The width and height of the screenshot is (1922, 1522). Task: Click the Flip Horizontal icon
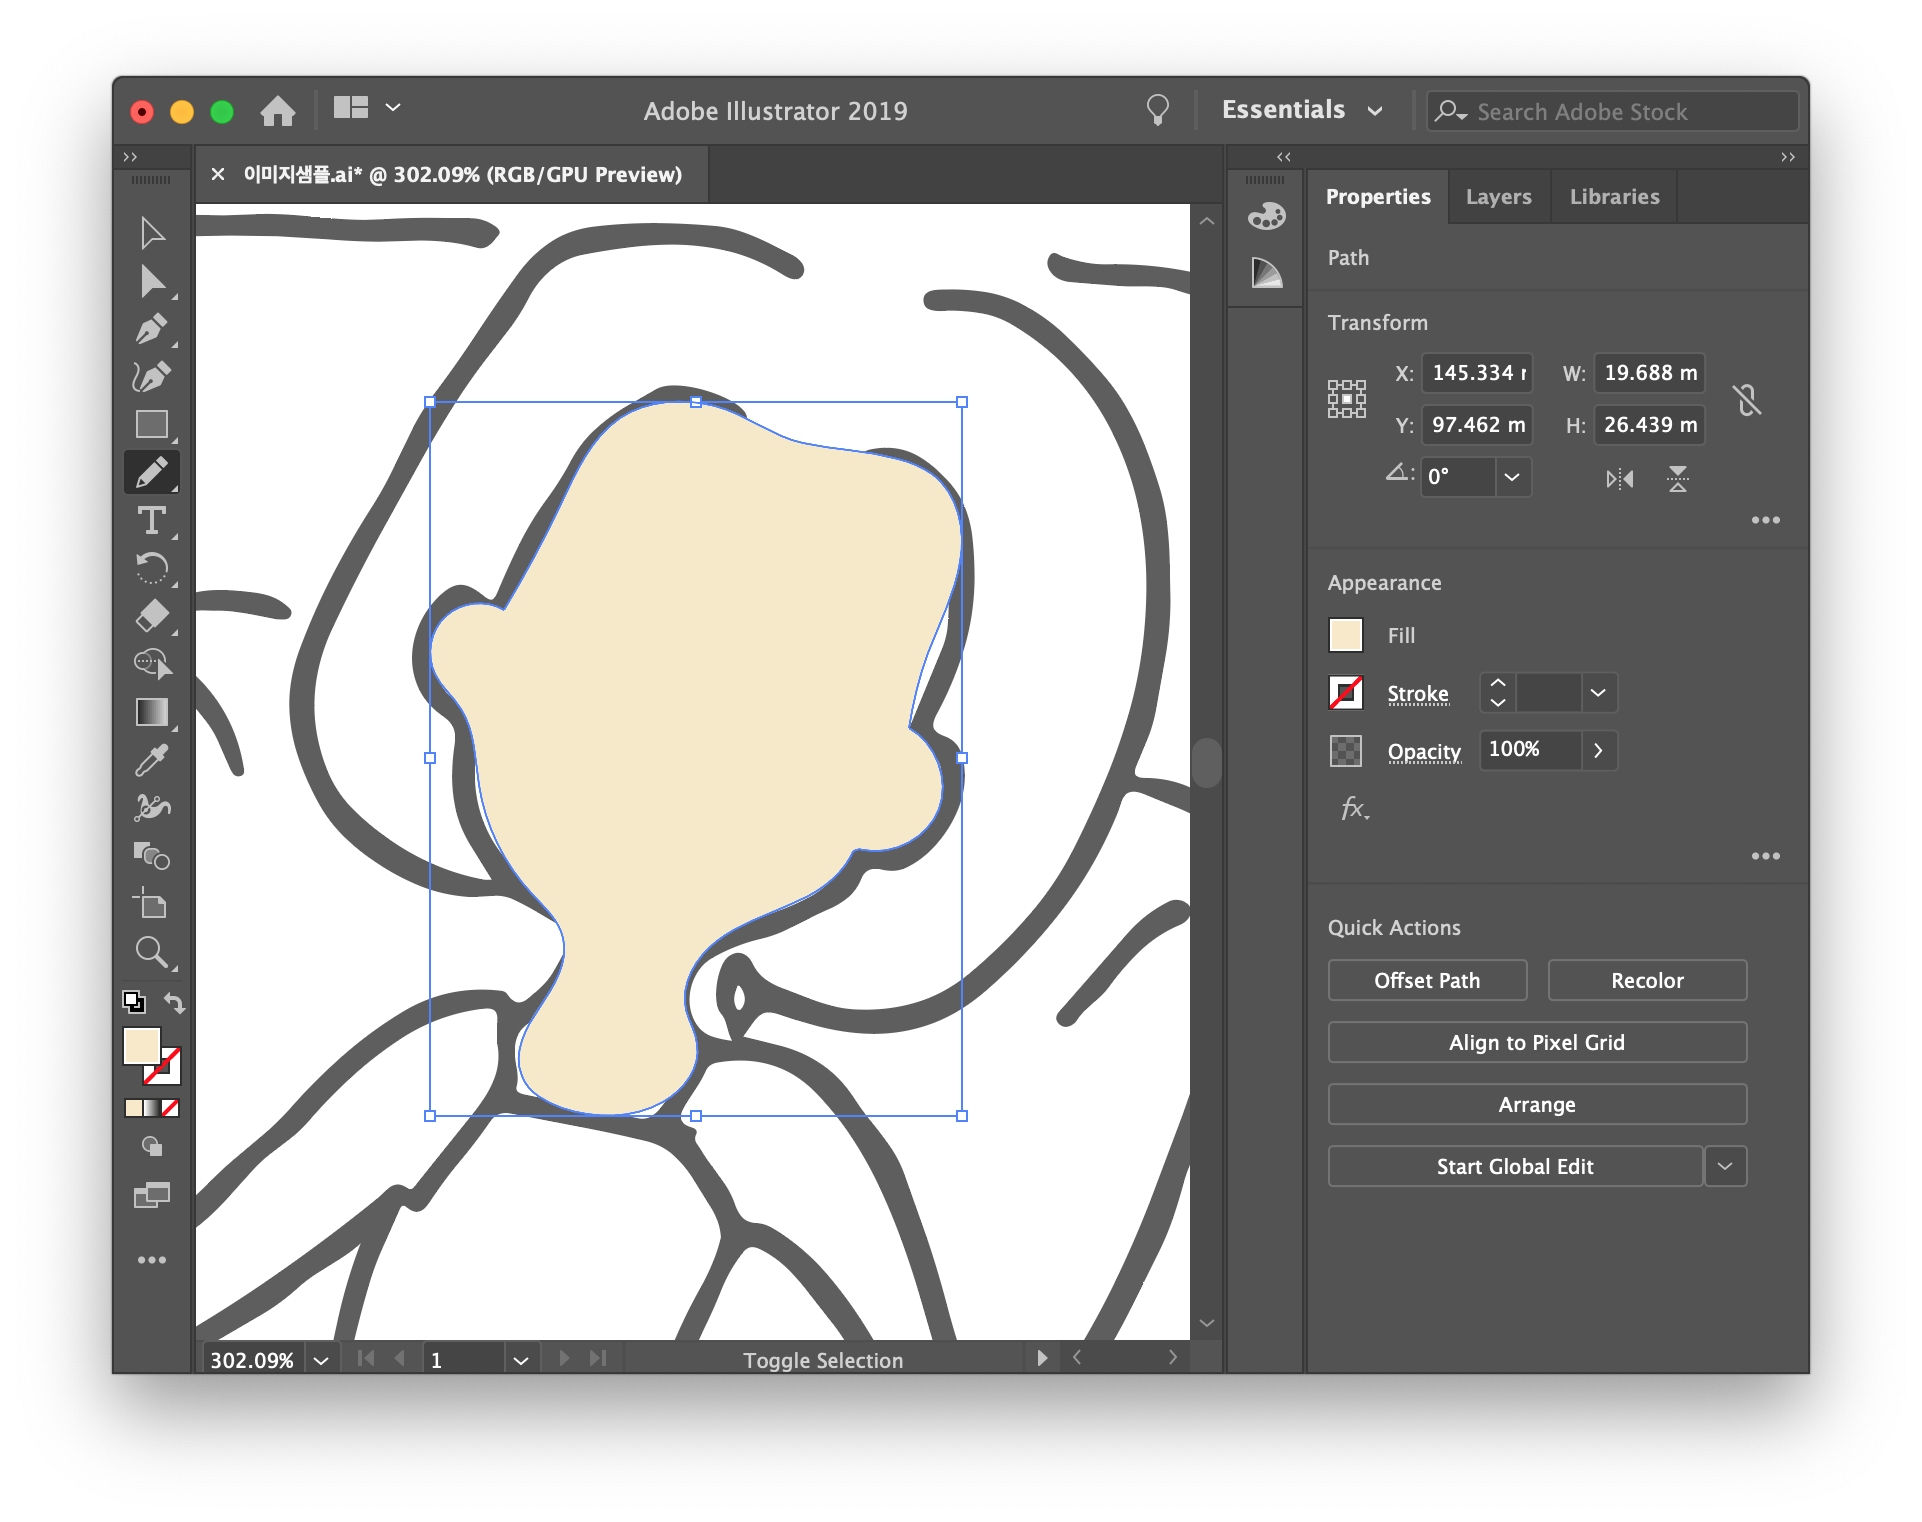tap(1619, 479)
